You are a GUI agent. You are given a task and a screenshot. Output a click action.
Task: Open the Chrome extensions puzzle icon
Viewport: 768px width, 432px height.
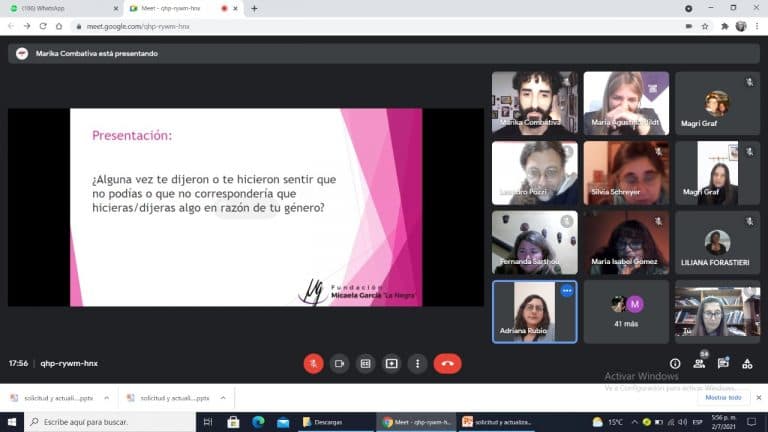[724, 26]
